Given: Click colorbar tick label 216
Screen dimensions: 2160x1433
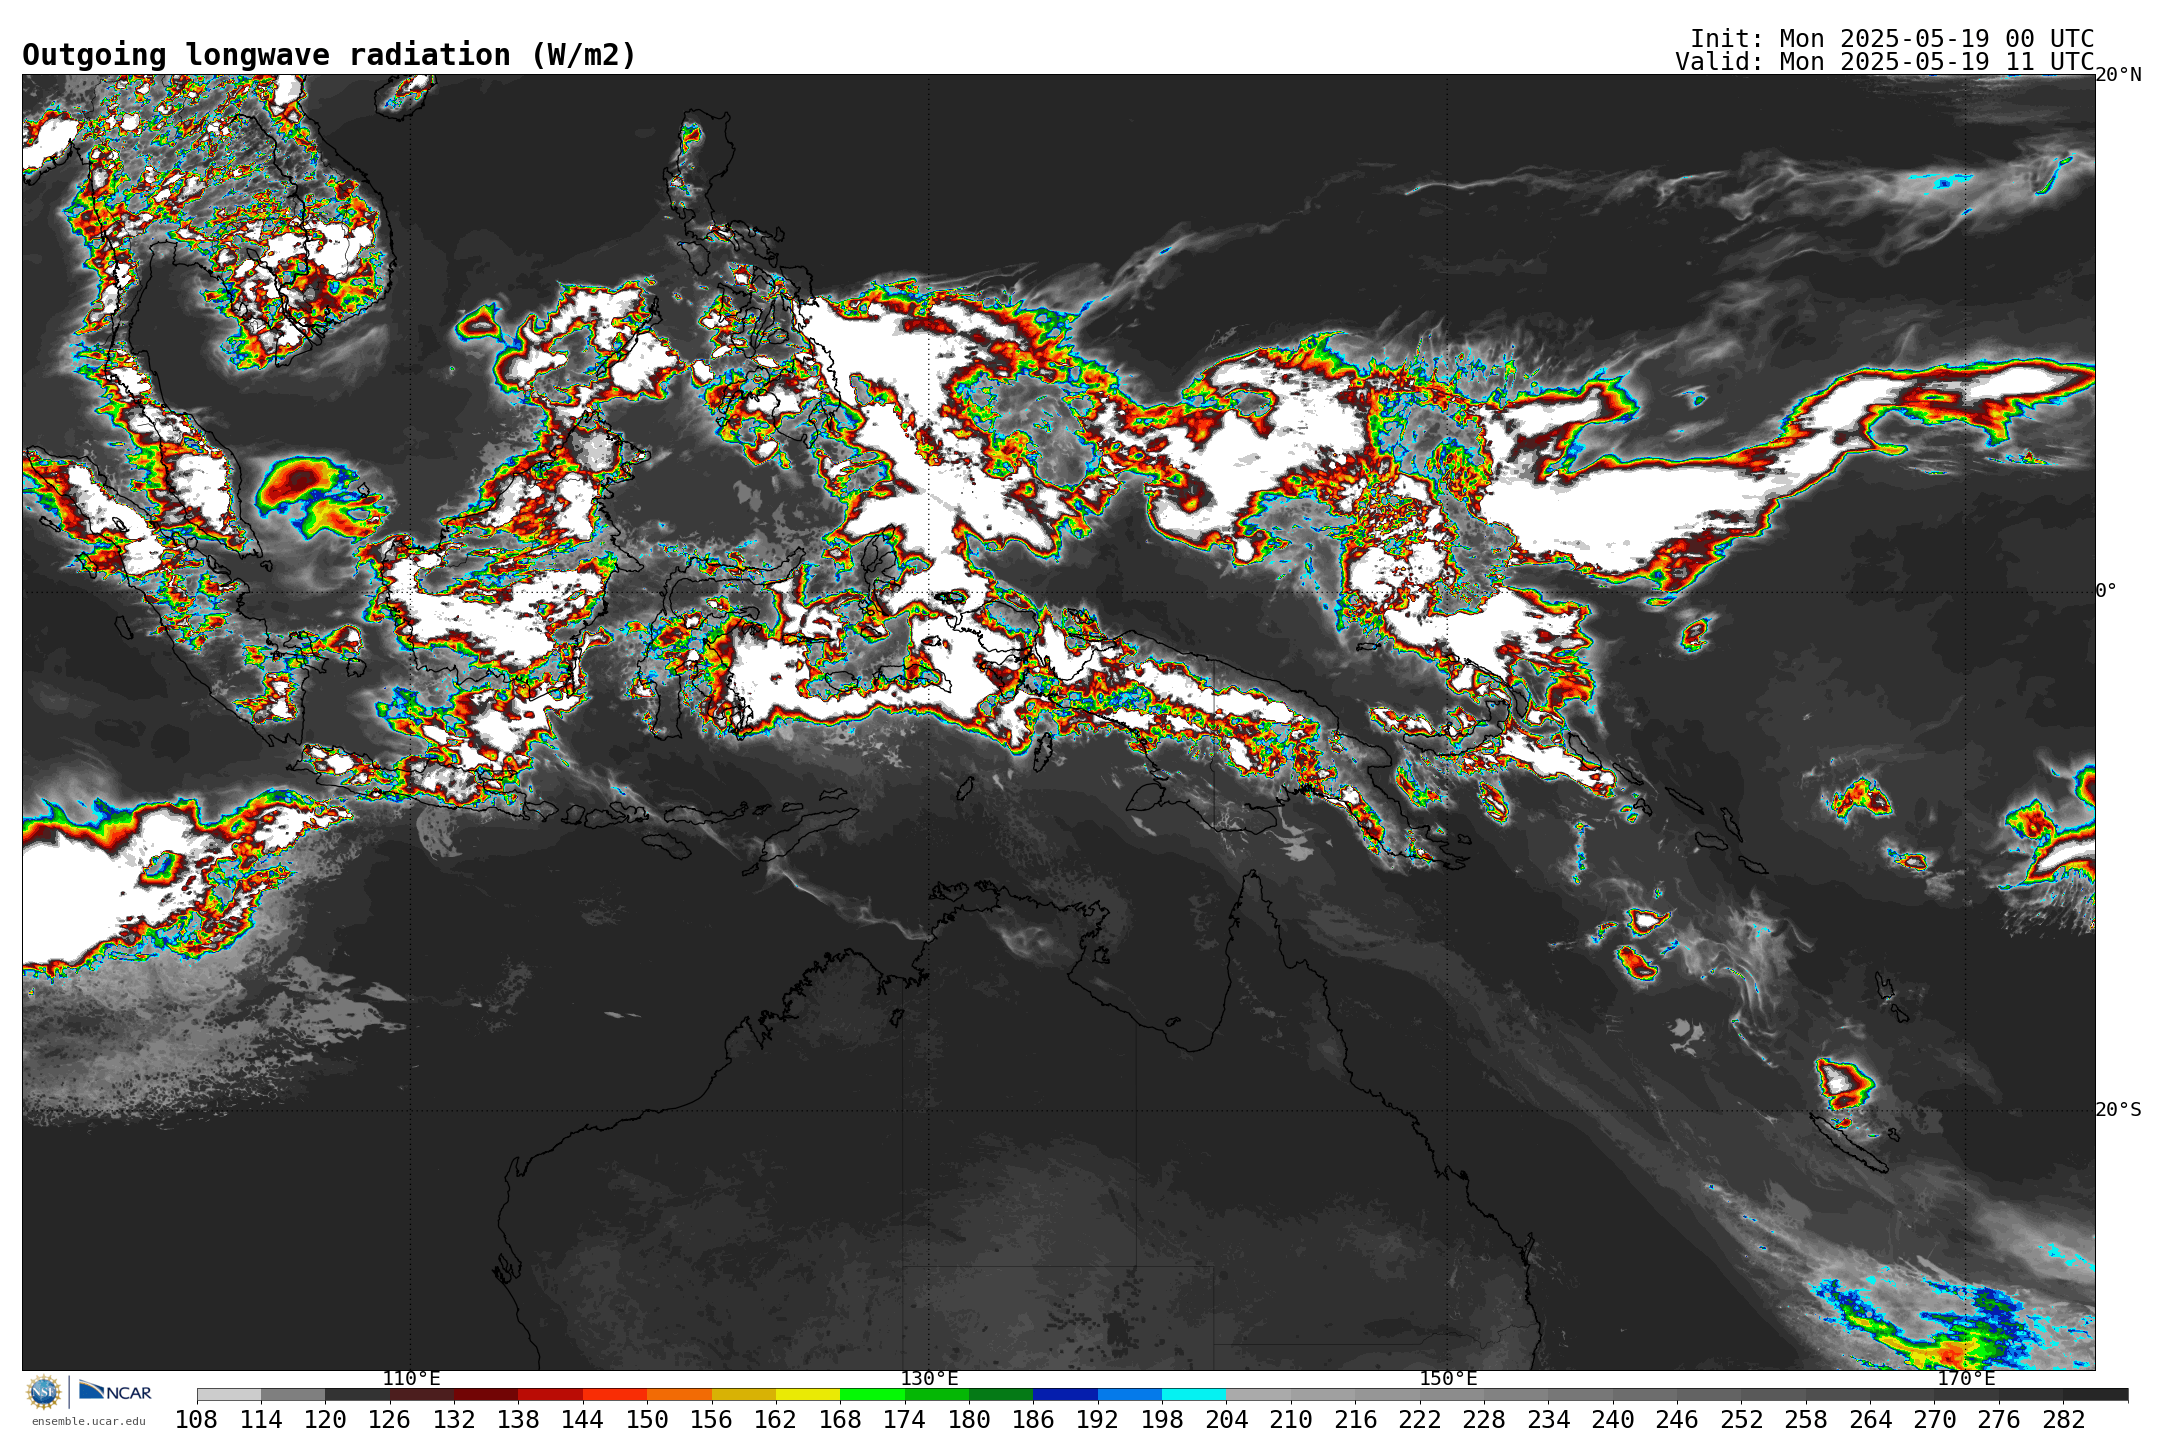Looking at the screenshot, I should pos(1355,1420).
